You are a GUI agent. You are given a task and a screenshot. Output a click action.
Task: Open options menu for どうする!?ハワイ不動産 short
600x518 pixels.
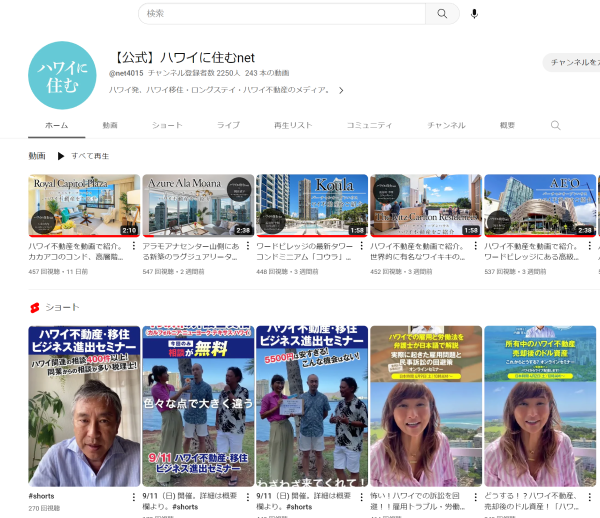pyautogui.click(x=589, y=497)
